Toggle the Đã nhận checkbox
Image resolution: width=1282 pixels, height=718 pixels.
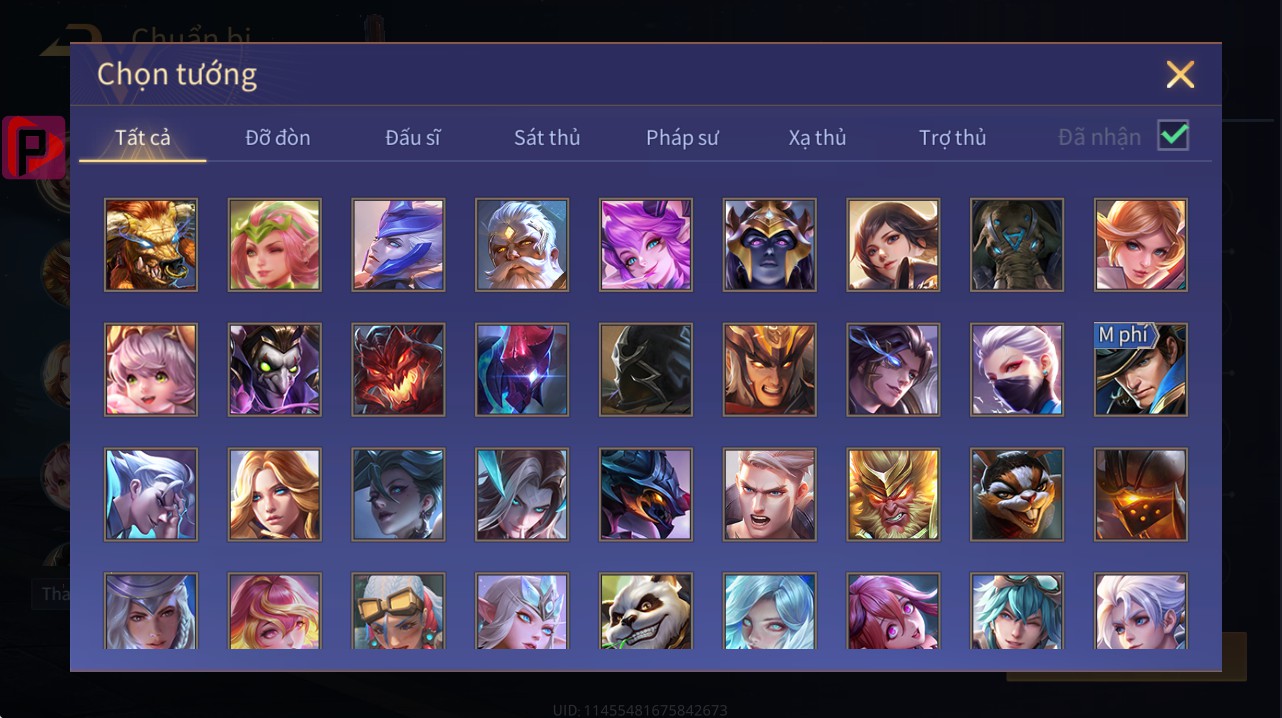click(1173, 136)
